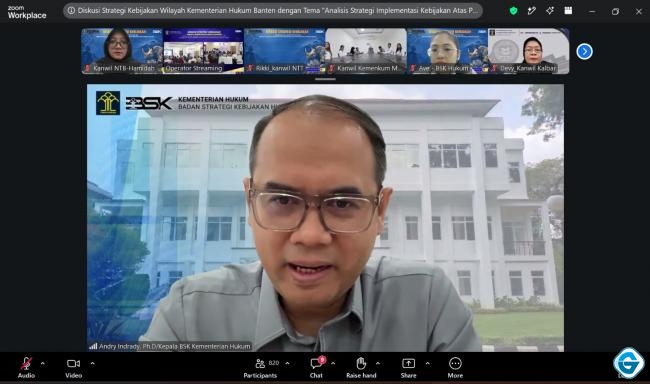Expand the Participants options arrow

tap(287, 364)
